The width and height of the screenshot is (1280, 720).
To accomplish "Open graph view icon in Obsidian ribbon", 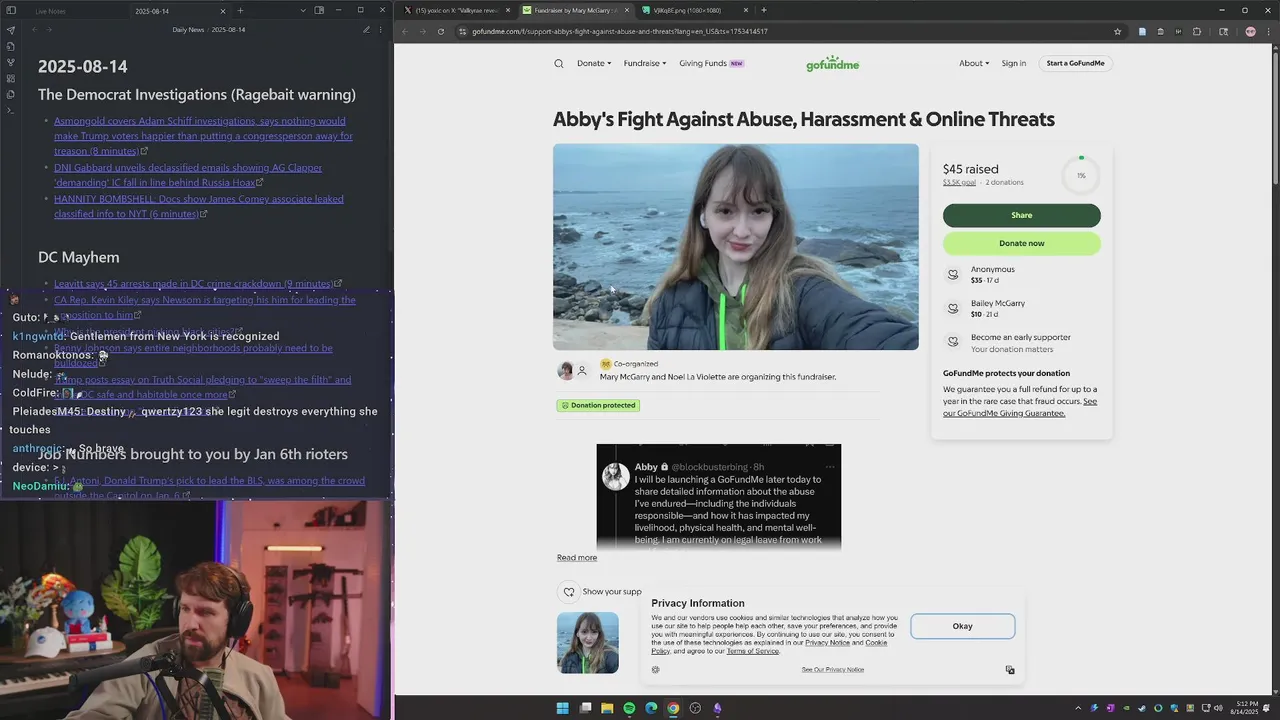I will tap(11, 62).
